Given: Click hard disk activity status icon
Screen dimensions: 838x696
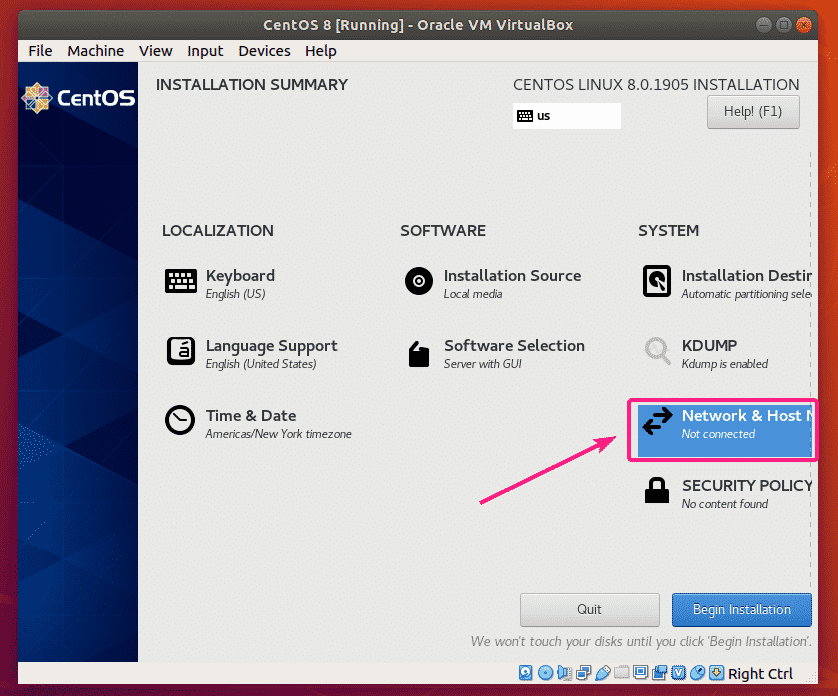Looking at the screenshot, I should [525, 672].
